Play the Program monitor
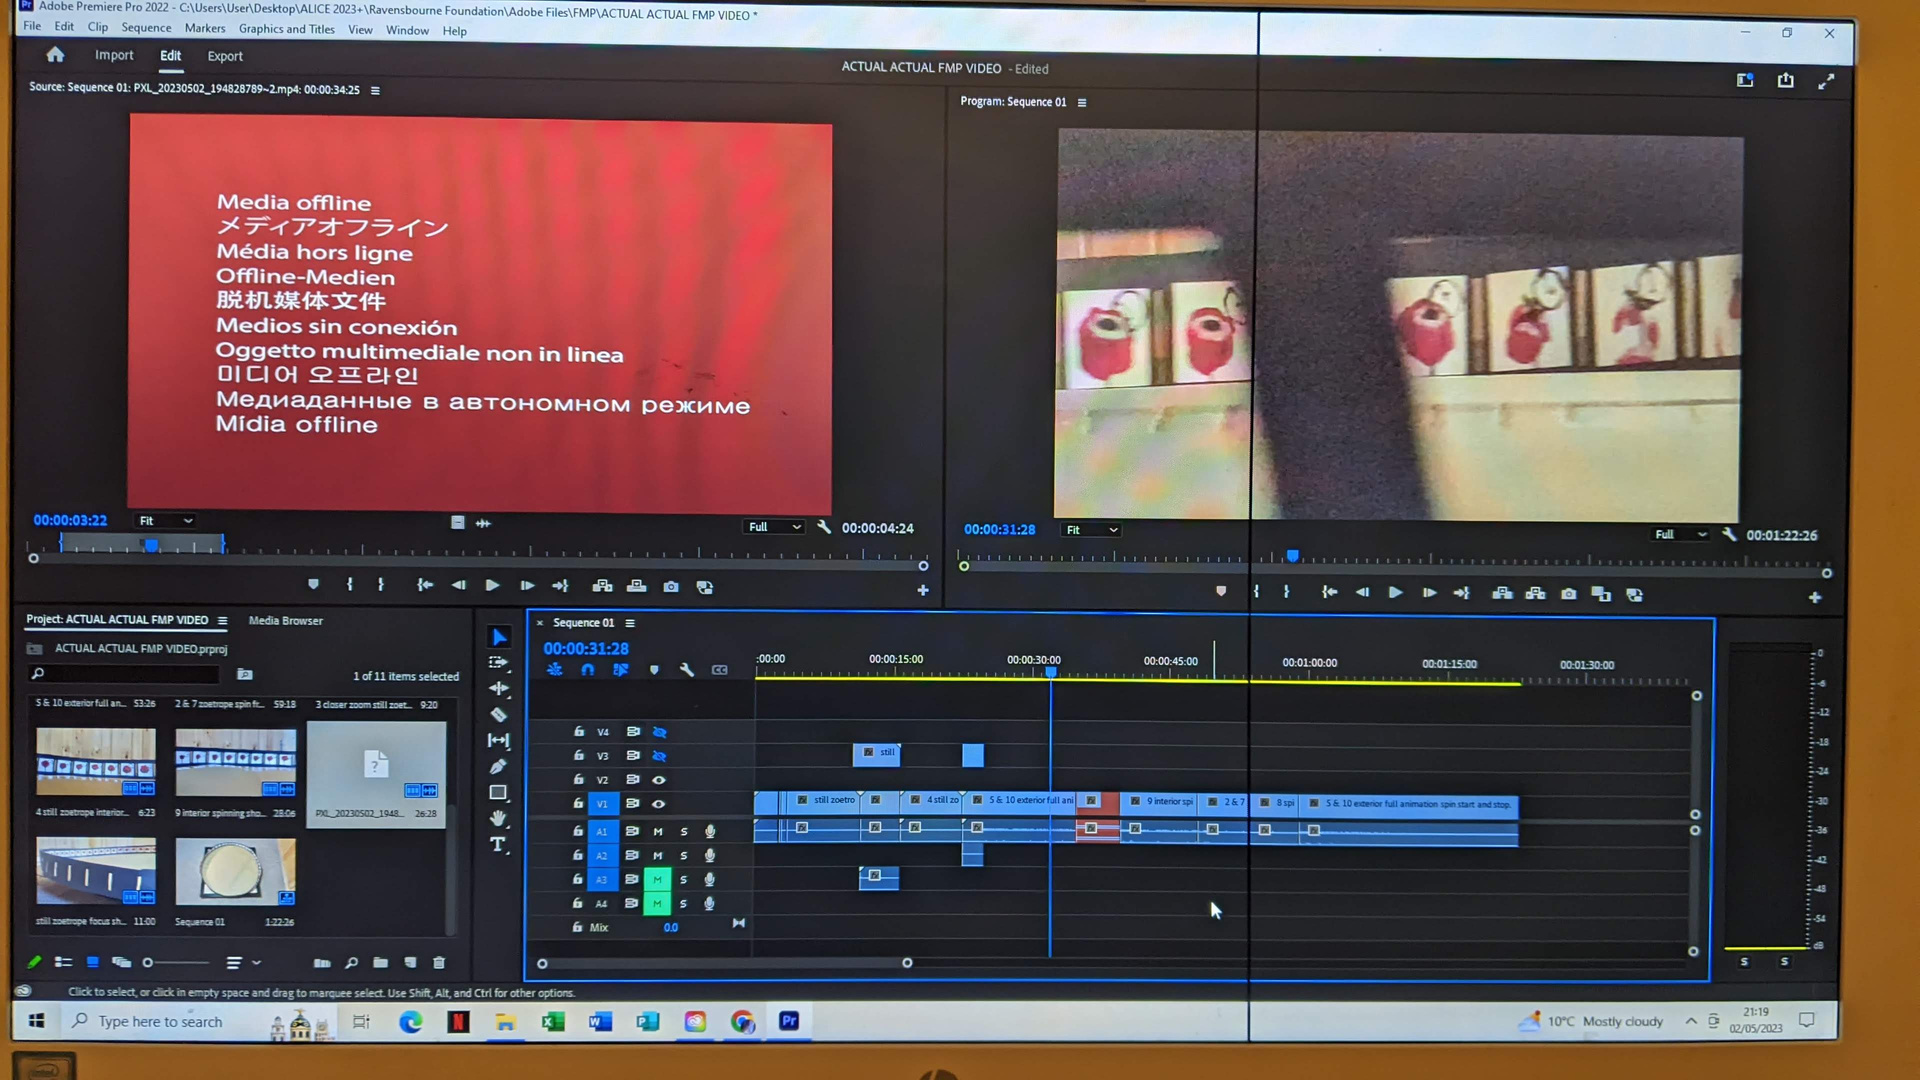Image resolution: width=1920 pixels, height=1080 pixels. pos(1395,593)
